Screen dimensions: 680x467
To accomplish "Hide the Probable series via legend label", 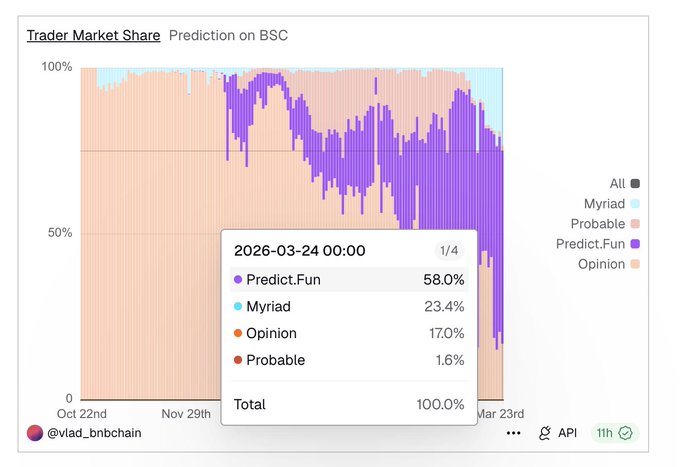I will tap(597, 224).
